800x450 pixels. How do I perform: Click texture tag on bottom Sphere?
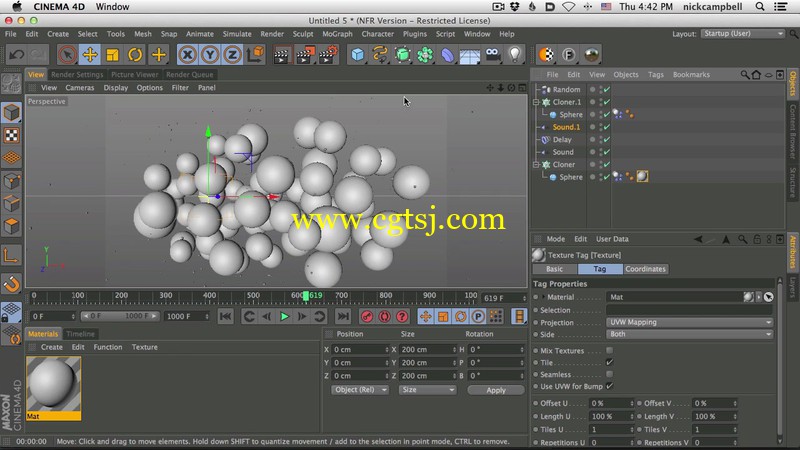[x=642, y=177]
